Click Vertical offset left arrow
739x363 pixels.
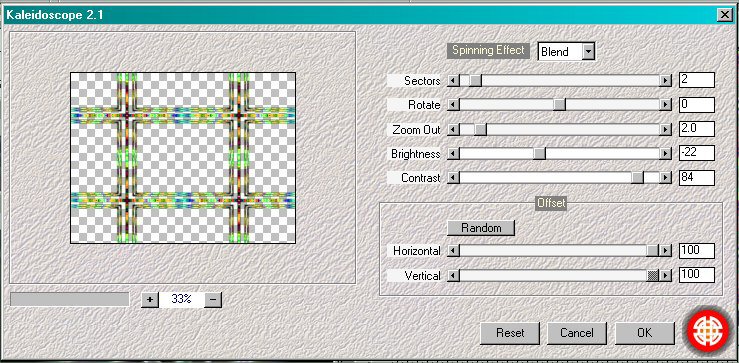453,275
